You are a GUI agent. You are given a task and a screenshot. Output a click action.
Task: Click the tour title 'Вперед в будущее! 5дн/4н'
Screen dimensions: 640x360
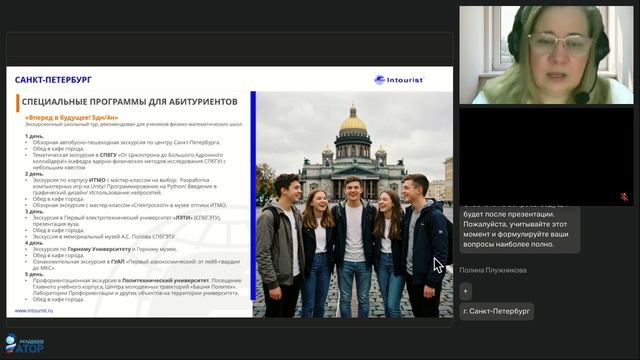(71, 118)
